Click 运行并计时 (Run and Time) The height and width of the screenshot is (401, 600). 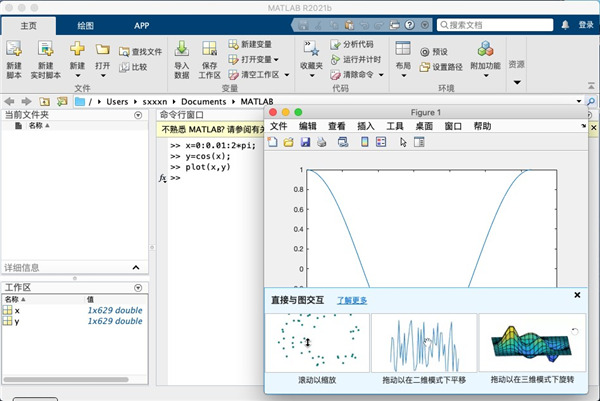pyautogui.click(x=355, y=59)
